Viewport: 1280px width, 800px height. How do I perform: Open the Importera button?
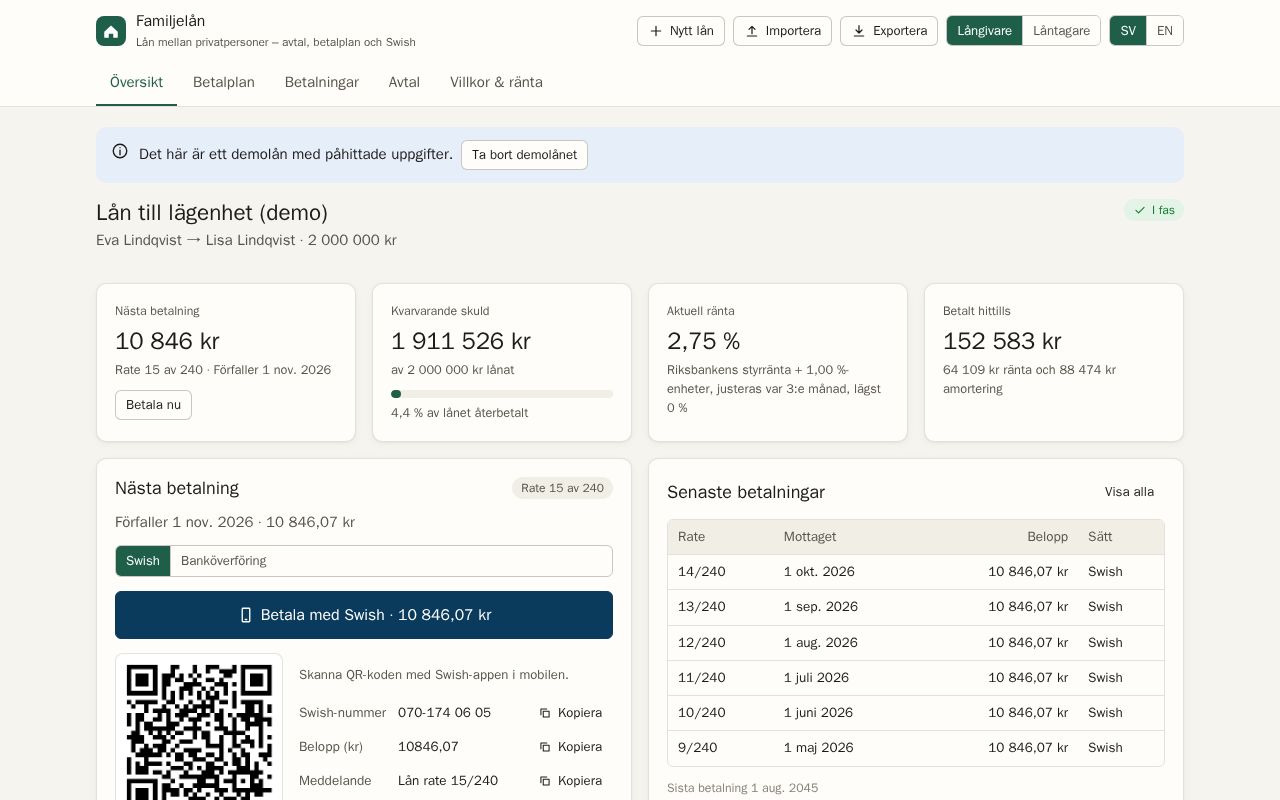click(782, 31)
